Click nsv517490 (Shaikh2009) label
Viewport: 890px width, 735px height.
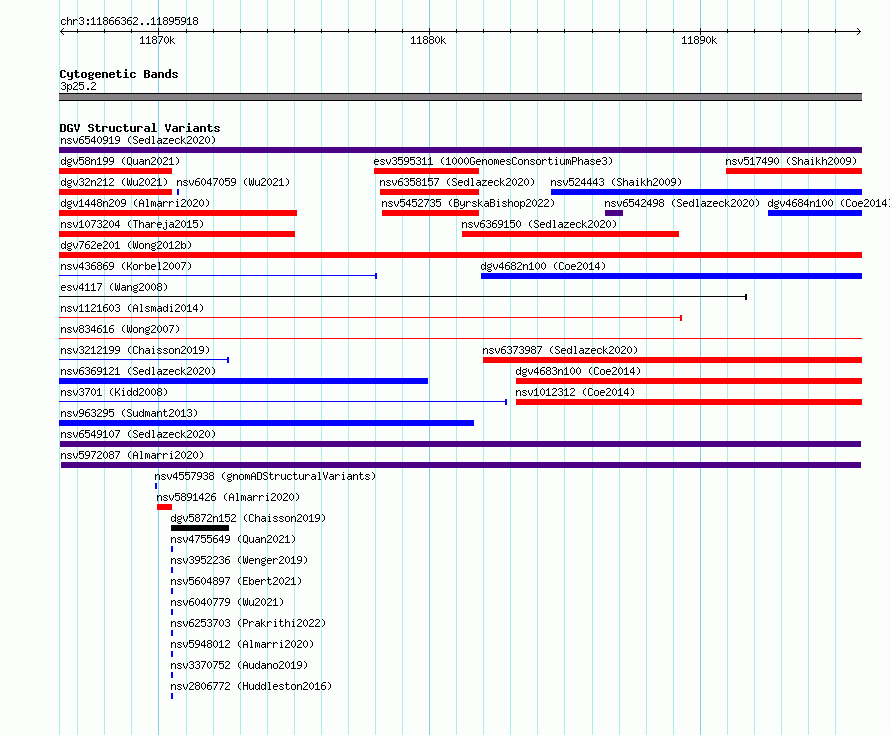point(791,161)
